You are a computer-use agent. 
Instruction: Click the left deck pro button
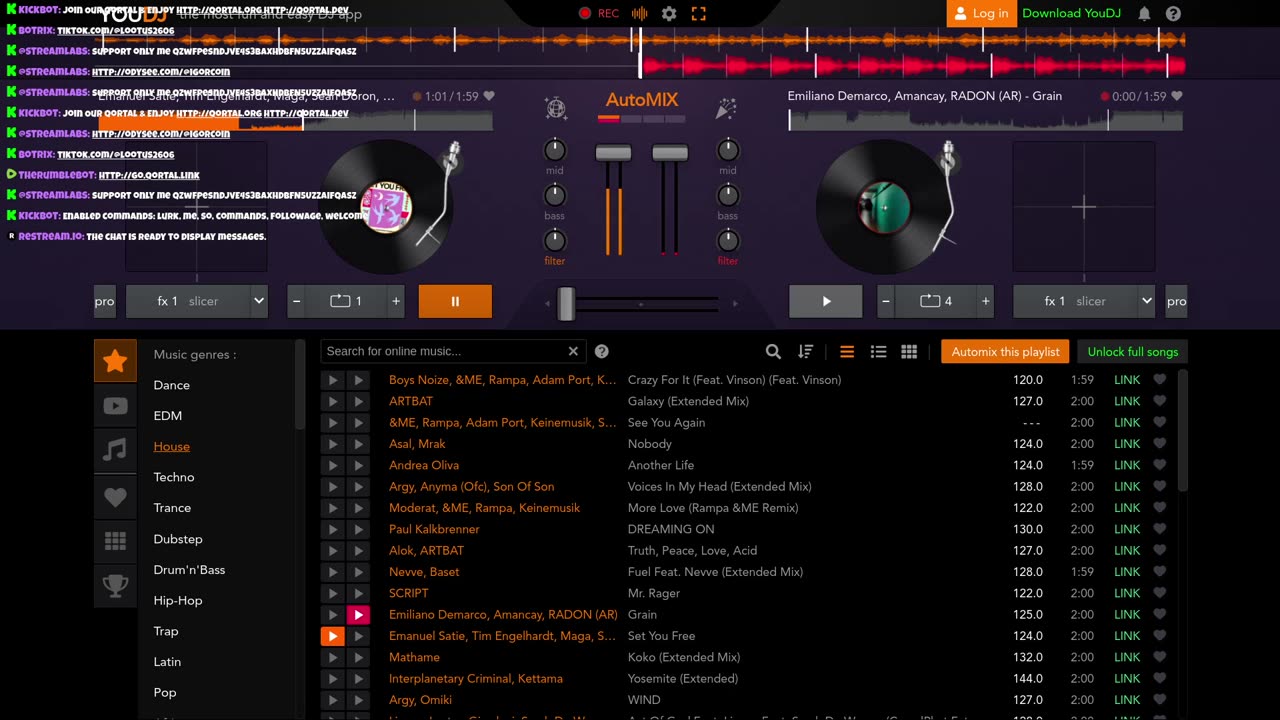pos(105,301)
